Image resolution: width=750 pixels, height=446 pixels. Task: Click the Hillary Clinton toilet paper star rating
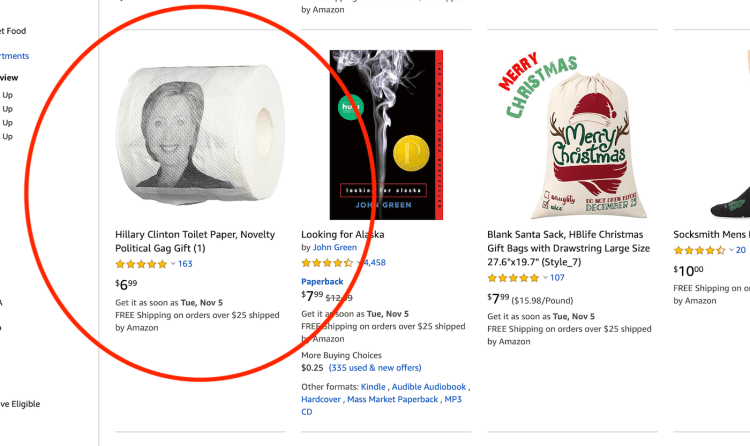coord(141,264)
